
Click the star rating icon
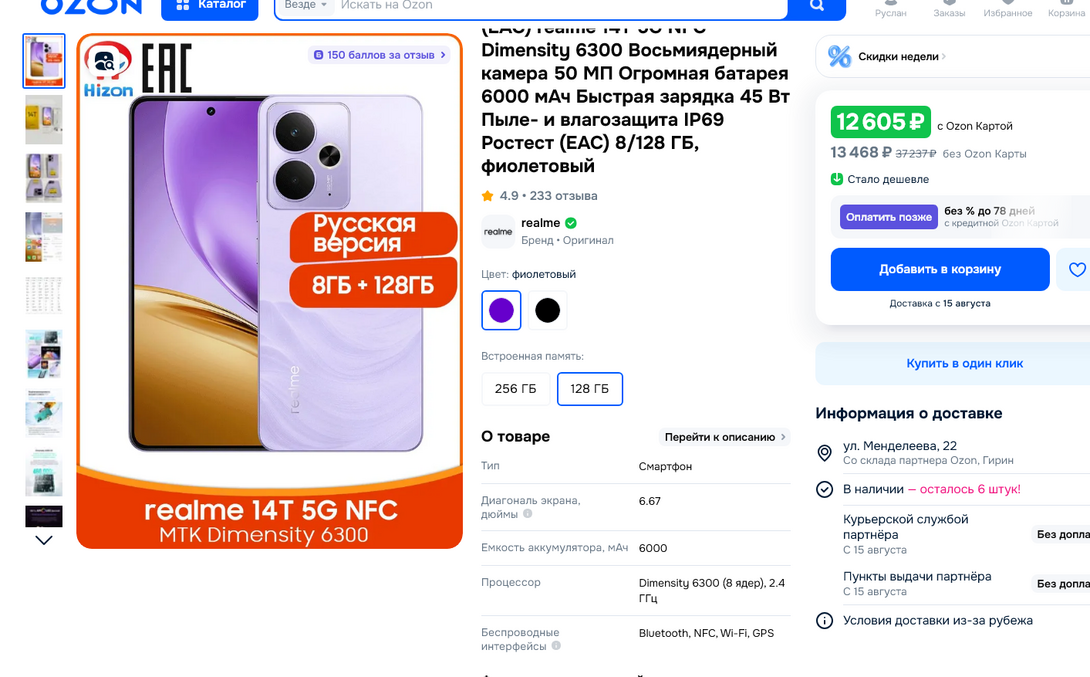click(x=488, y=196)
